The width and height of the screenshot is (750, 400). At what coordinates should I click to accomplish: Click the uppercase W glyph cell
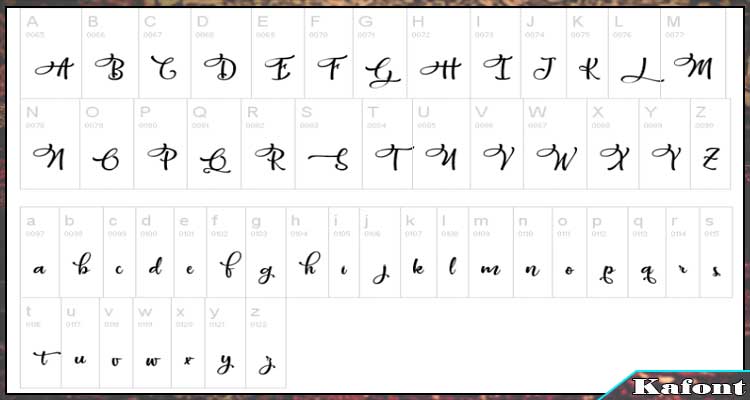point(555,144)
